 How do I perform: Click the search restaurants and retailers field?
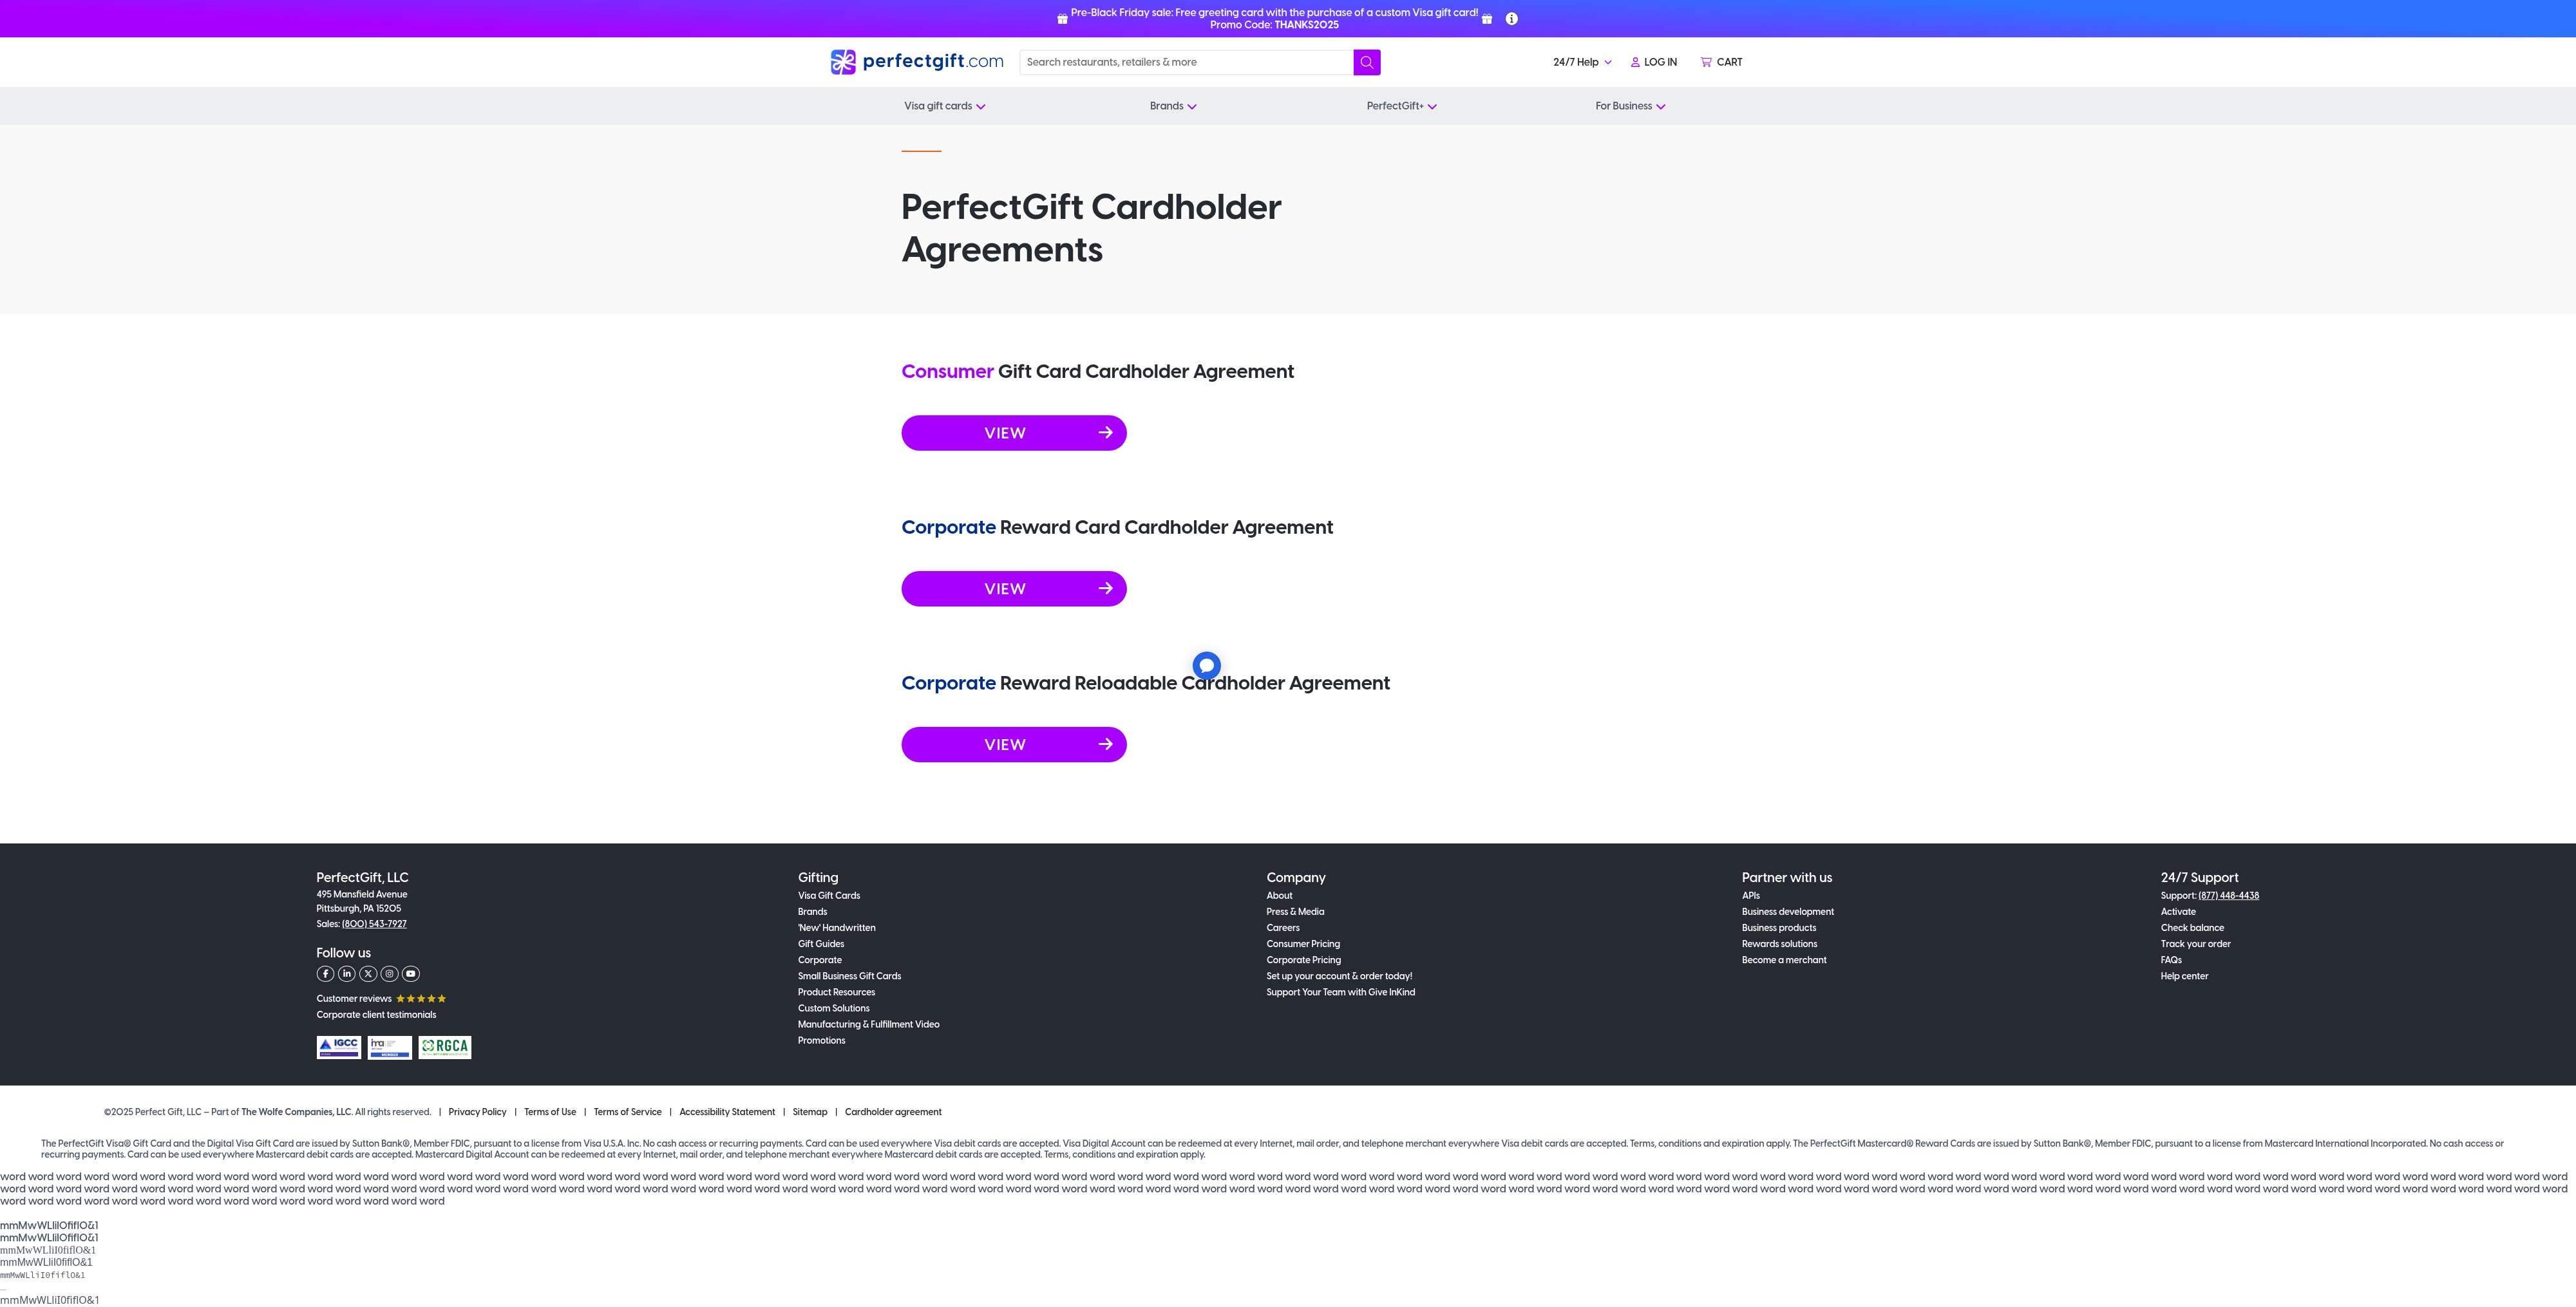(x=1186, y=62)
